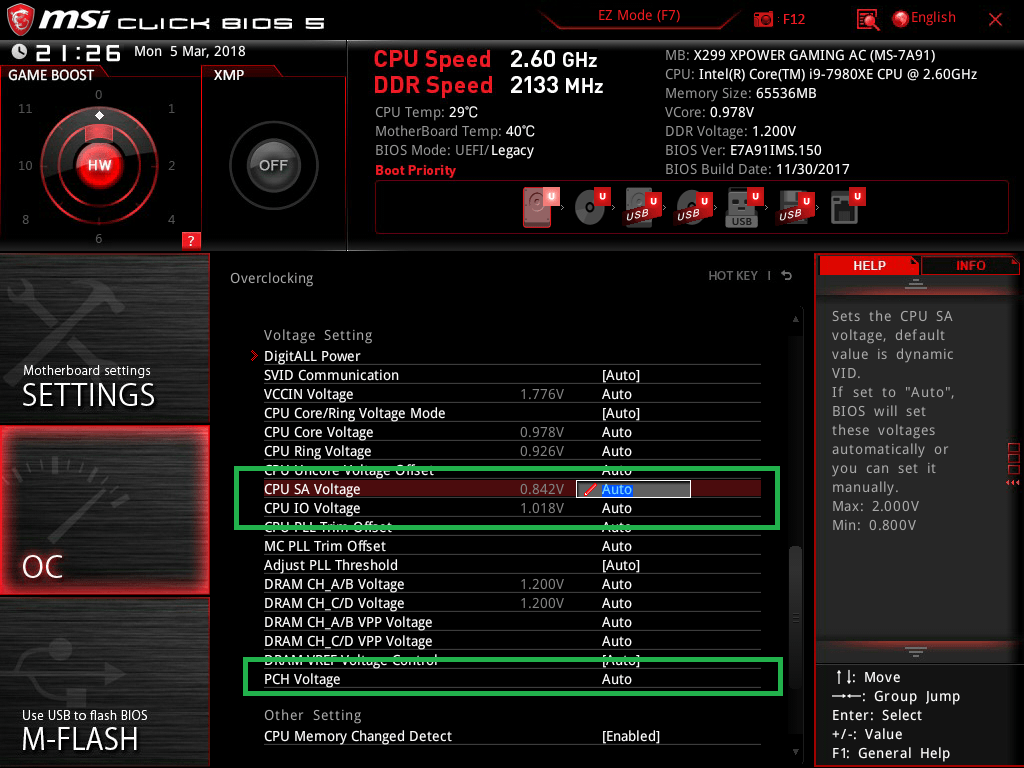Open the M-FLASH BIOS flashing section
Viewport: 1024px width, 768px height.
[104, 682]
